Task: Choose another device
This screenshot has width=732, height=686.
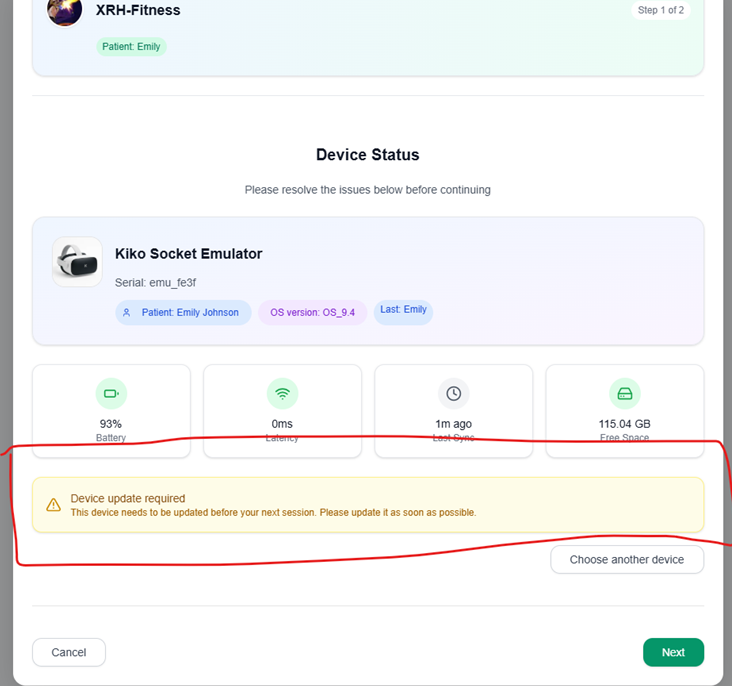Action: (x=627, y=559)
